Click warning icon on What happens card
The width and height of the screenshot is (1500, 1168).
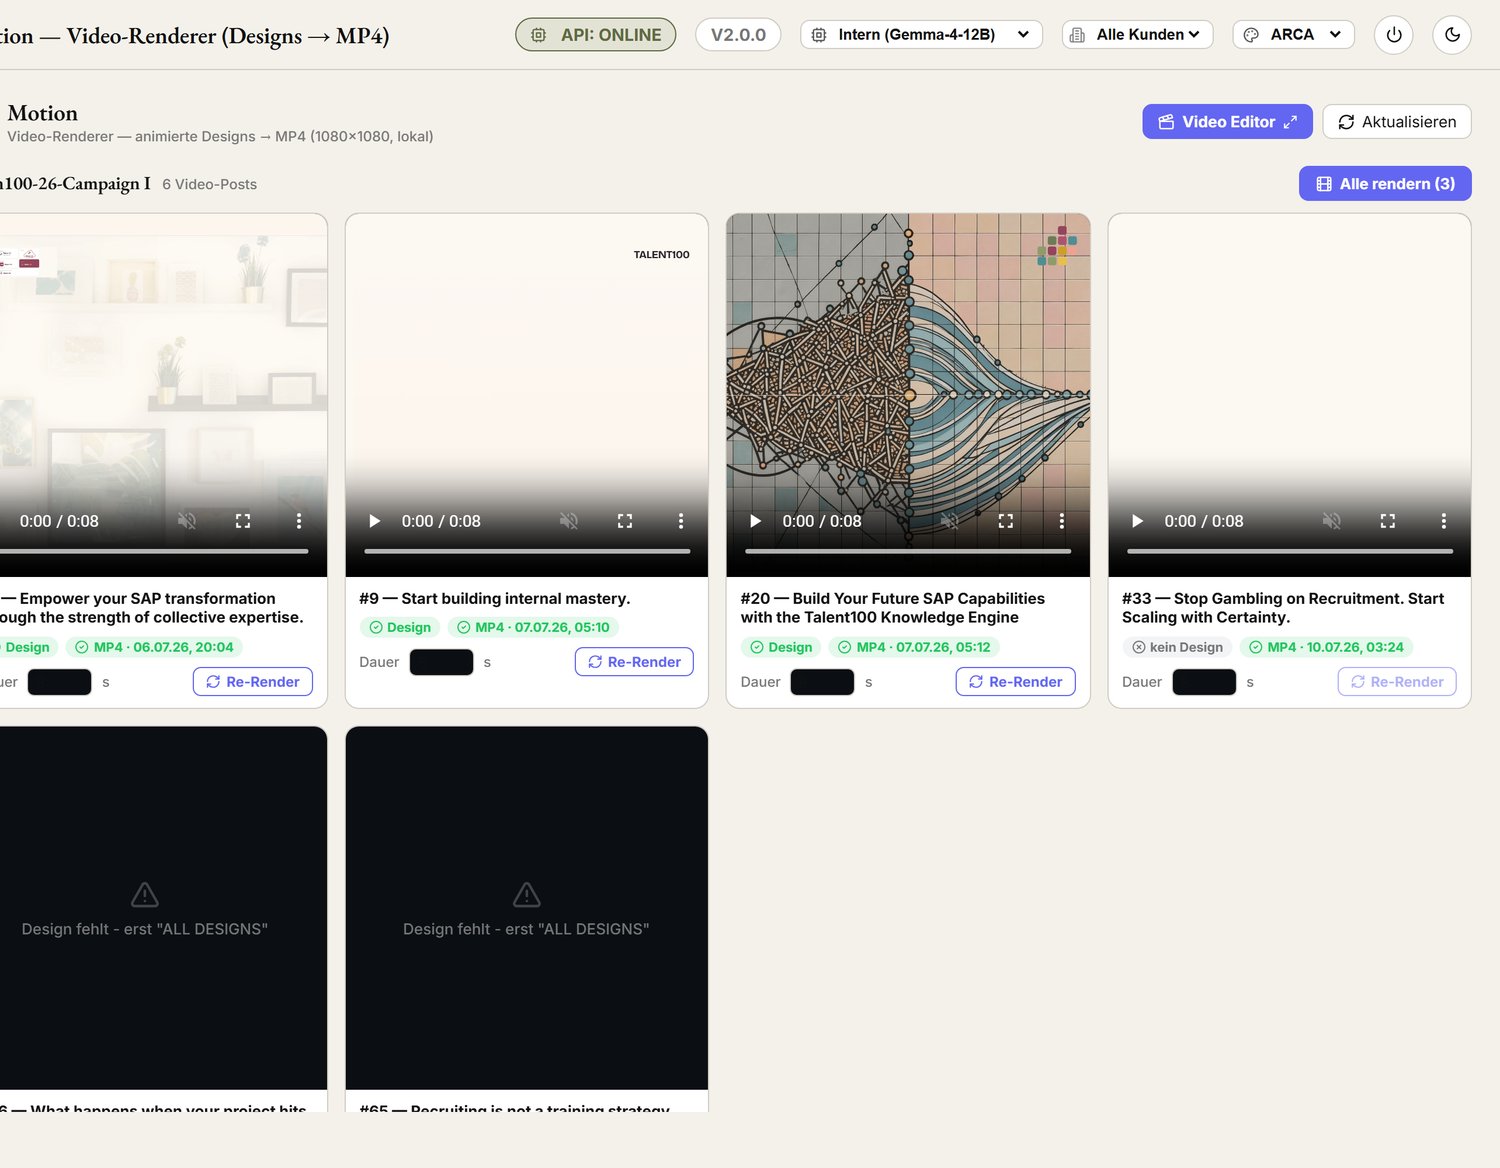(x=145, y=894)
